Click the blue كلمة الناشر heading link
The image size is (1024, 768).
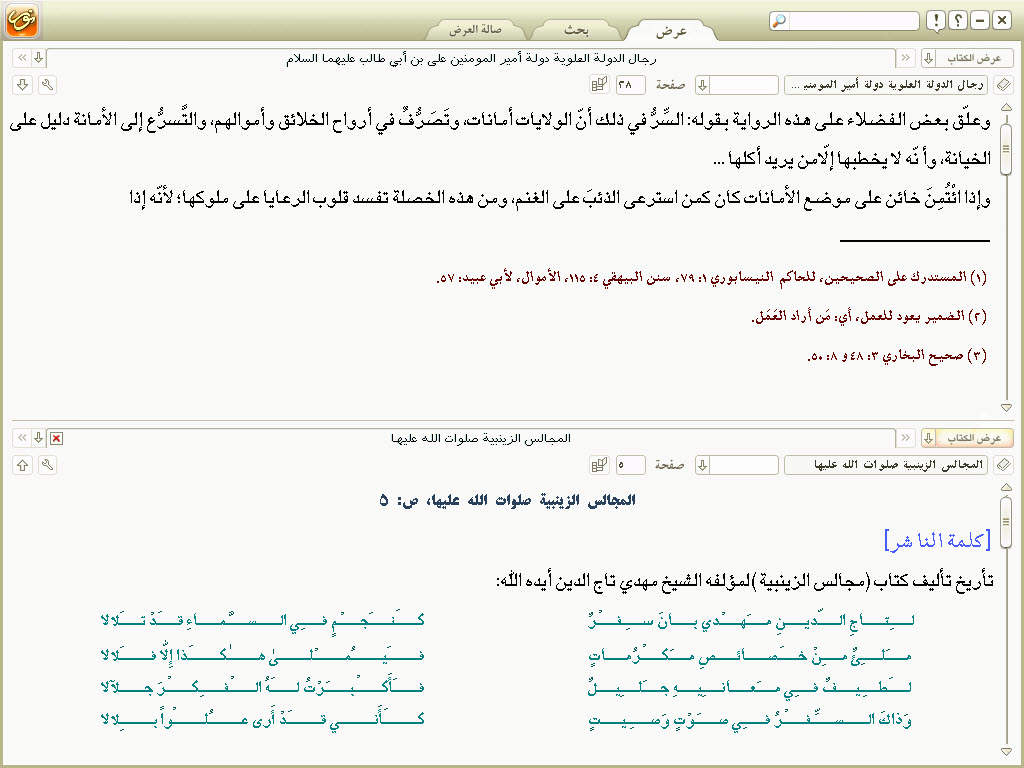[937, 541]
